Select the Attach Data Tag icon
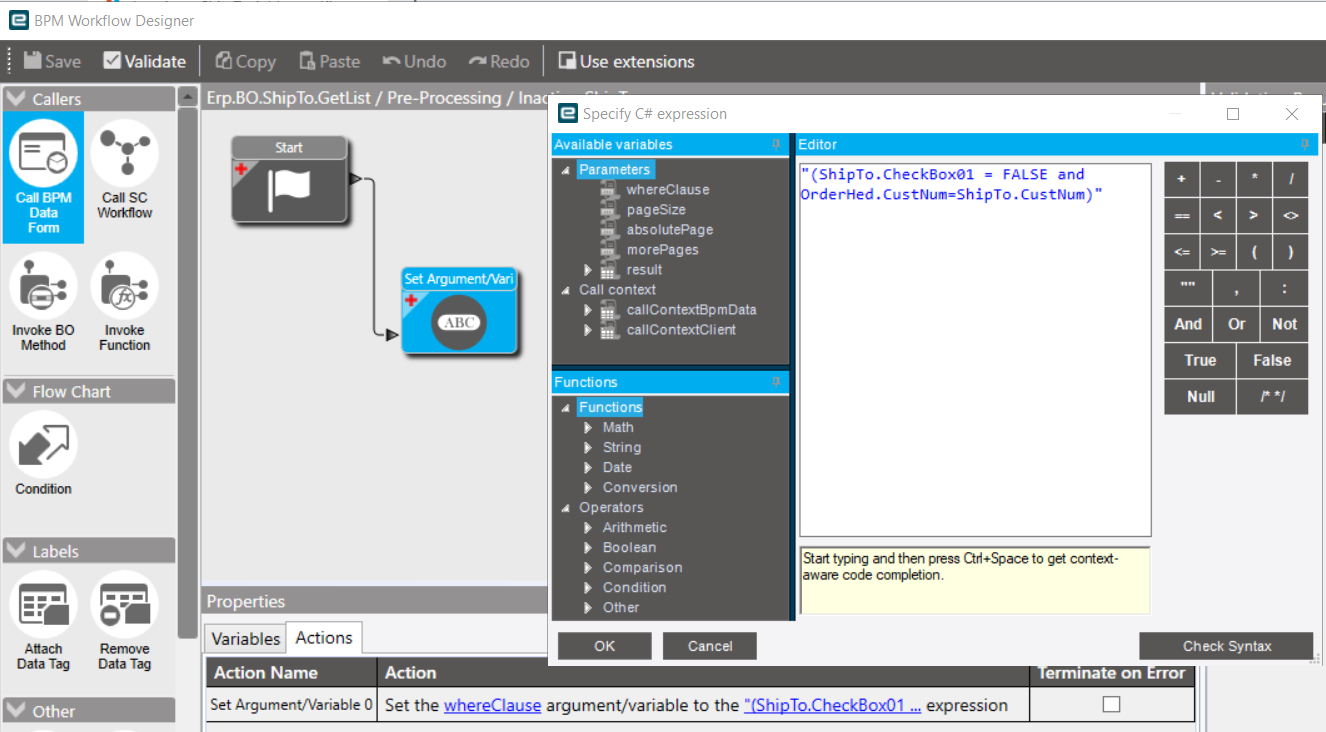This screenshot has height=732, width=1326. (43, 621)
